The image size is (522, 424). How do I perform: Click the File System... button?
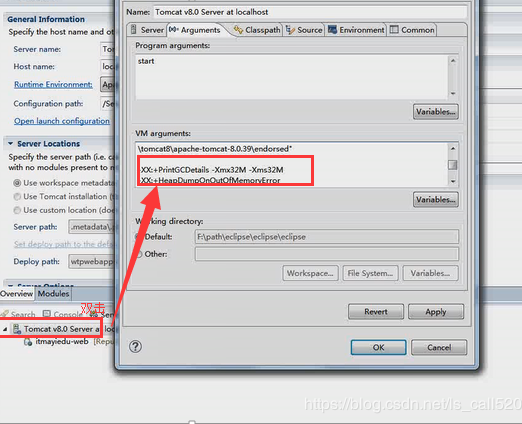point(370,273)
